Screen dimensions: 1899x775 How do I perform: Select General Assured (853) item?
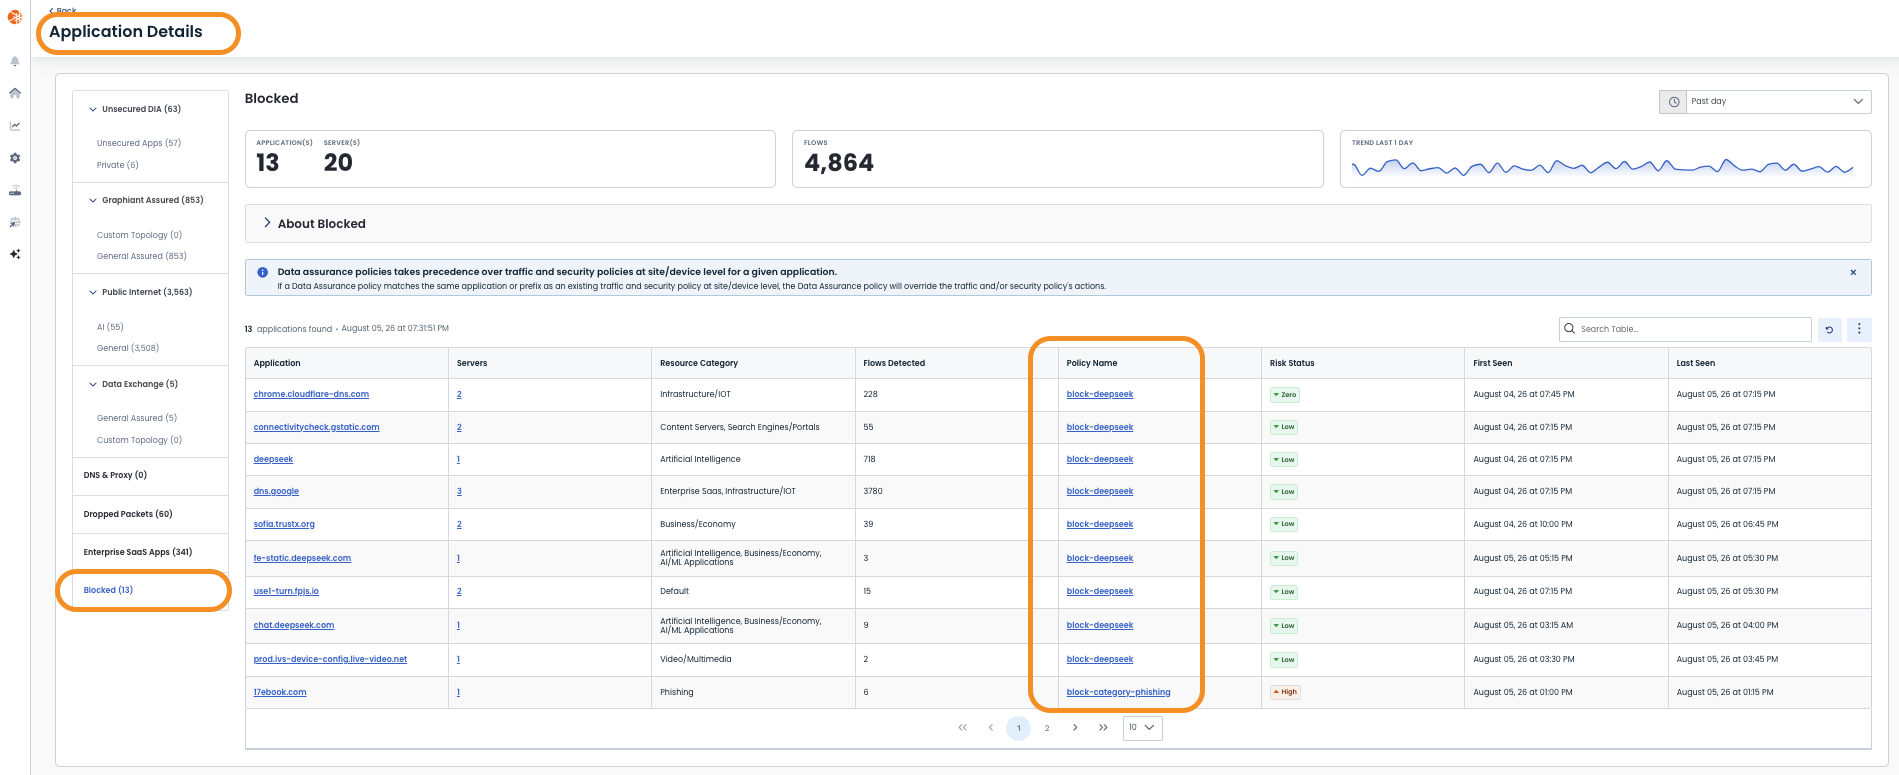[142, 256]
